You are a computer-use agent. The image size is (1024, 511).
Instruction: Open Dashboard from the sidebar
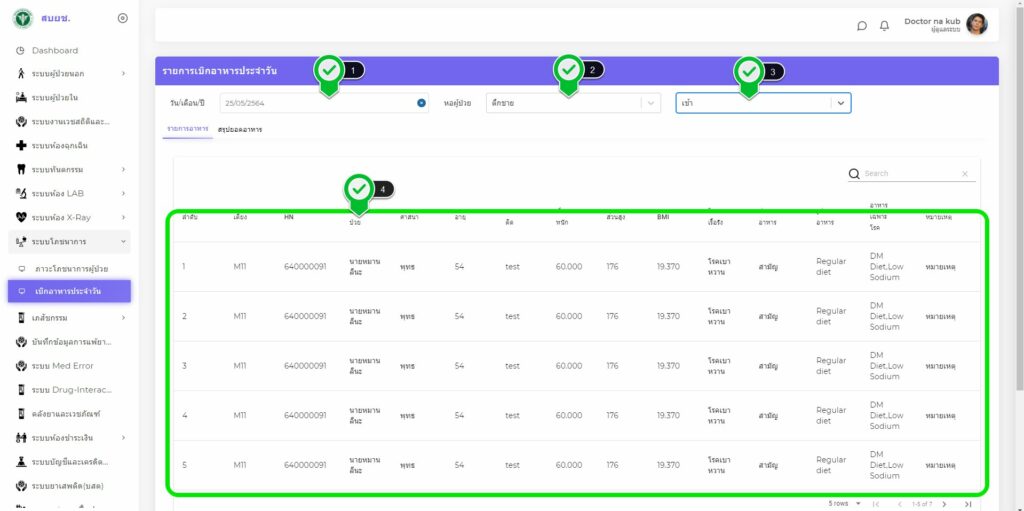point(55,50)
